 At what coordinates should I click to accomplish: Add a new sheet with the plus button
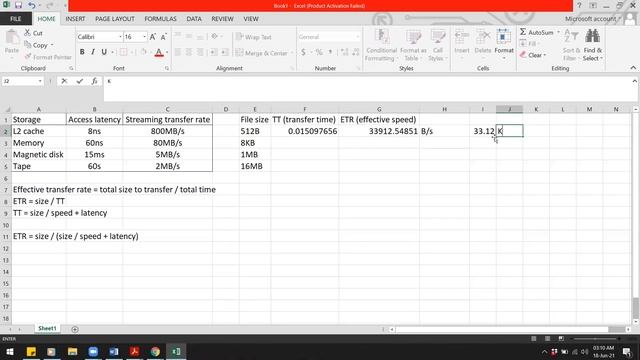[x=75, y=329]
